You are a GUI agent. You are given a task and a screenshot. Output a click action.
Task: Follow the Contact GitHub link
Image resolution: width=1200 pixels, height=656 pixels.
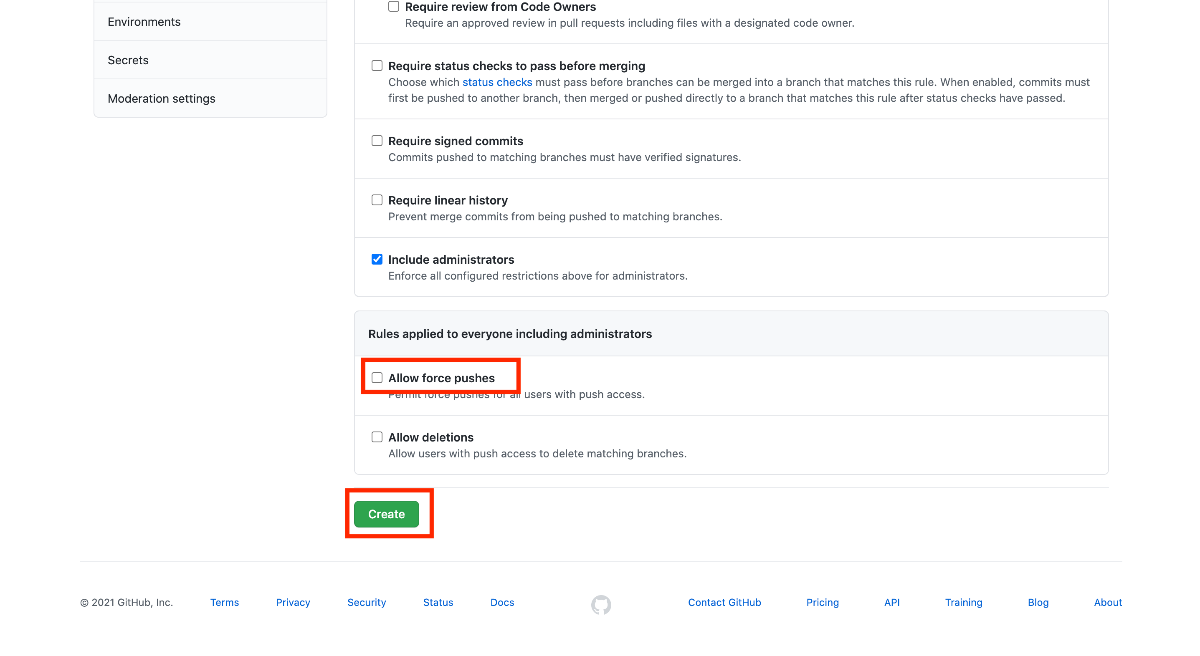click(x=724, y=603)
